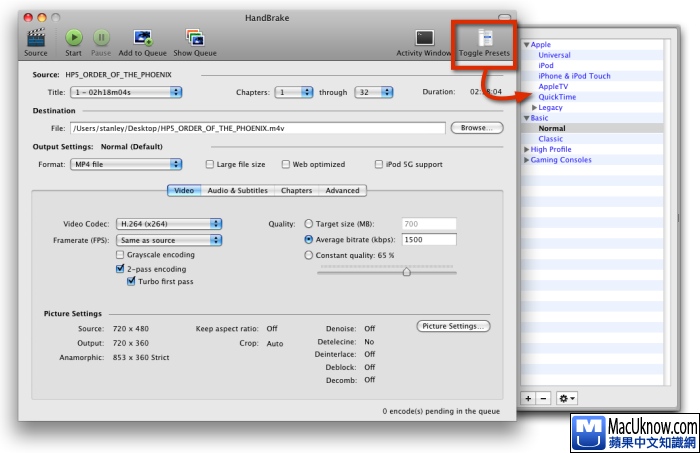Click the Anamorphic value '853 x 360 Strict'
Screen dimensions: 700x453
tap(141, 357)
